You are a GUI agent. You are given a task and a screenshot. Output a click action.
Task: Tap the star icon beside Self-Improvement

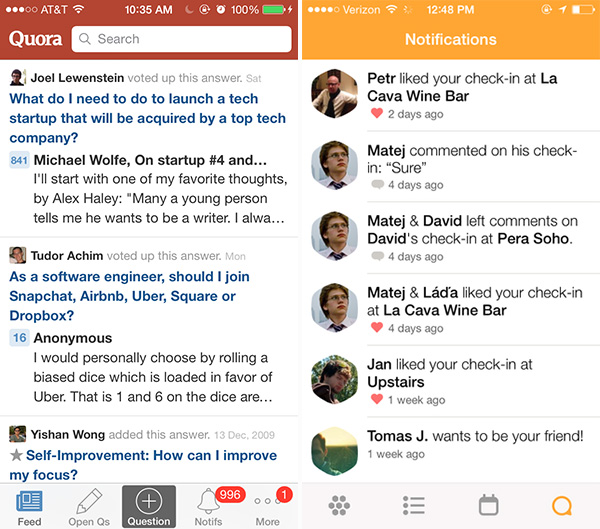(x=16, y=455)
